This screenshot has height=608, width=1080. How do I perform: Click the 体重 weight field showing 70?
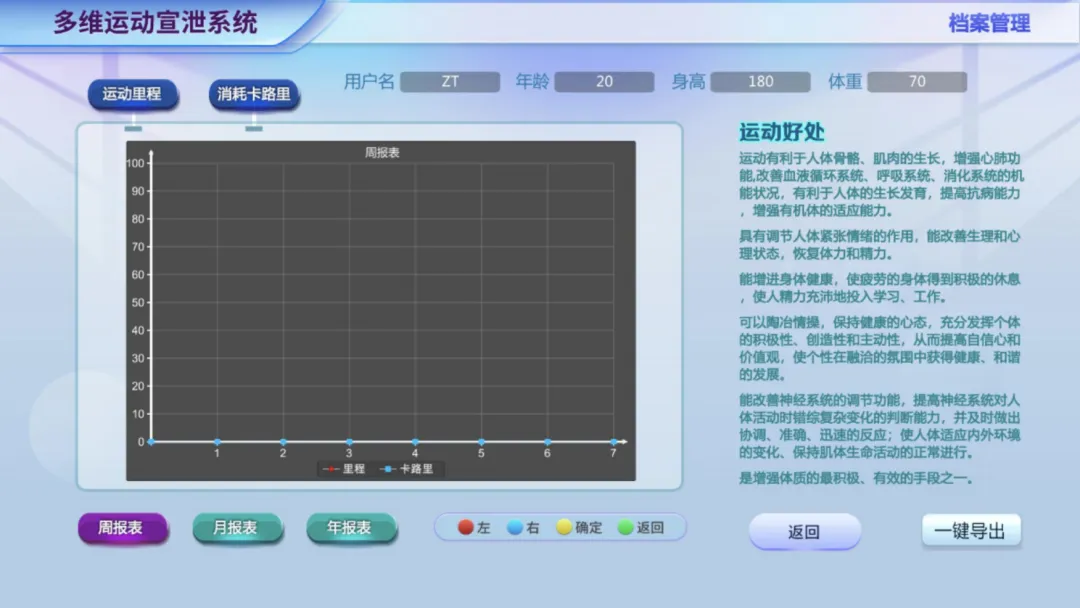click(916, 81)
